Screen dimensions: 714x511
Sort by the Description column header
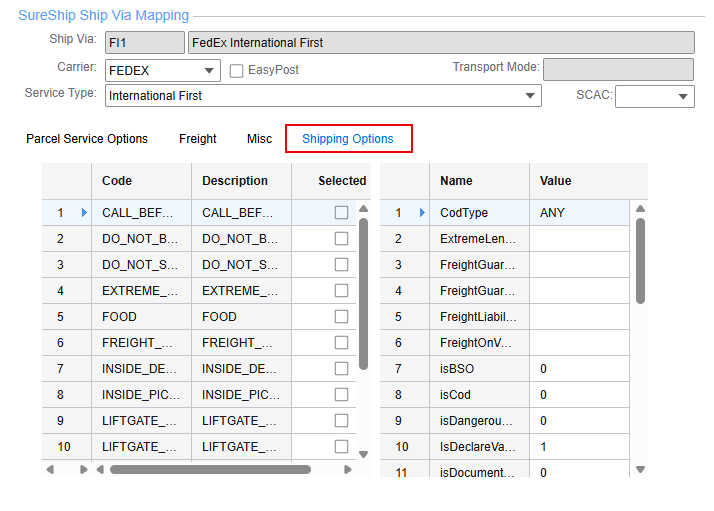point(235,181)
